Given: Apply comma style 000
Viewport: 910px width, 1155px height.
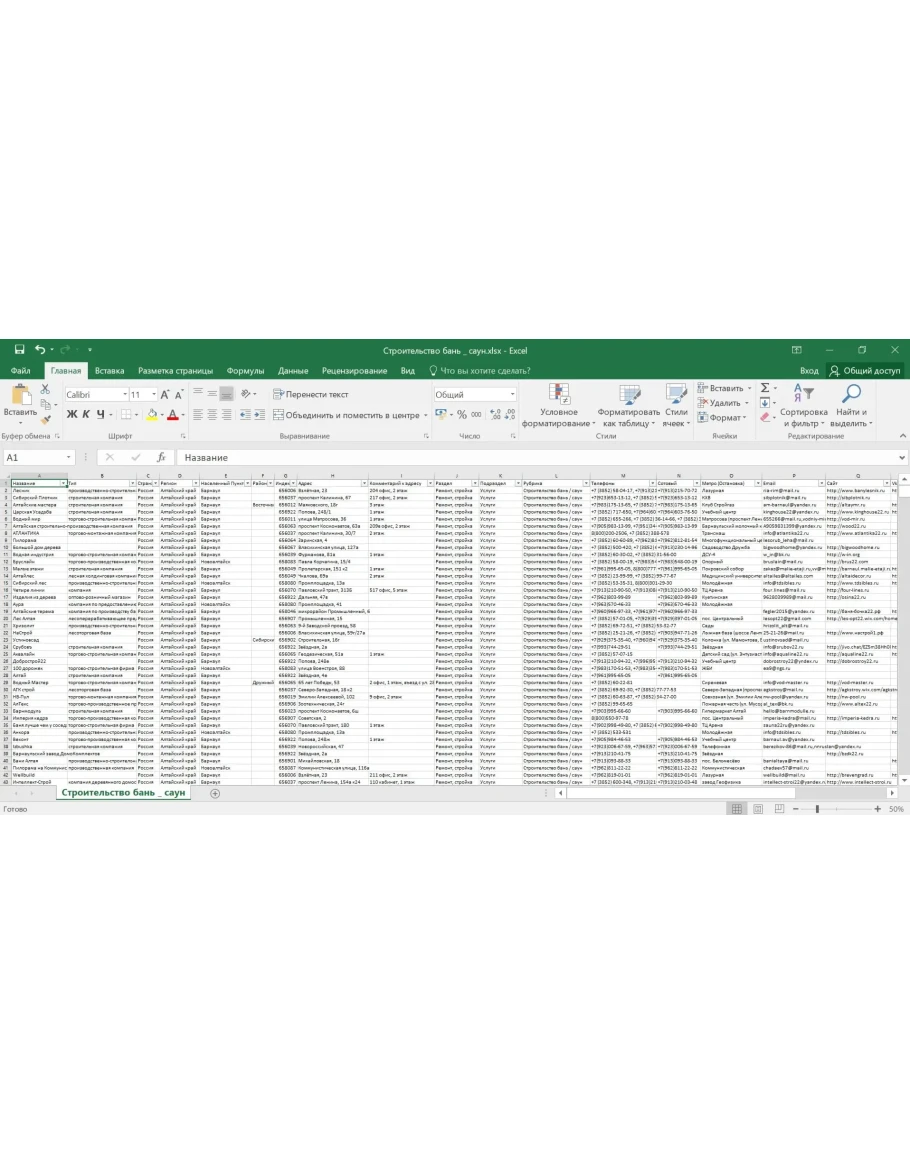Looking at the screenshot, I should click(476, 415).
